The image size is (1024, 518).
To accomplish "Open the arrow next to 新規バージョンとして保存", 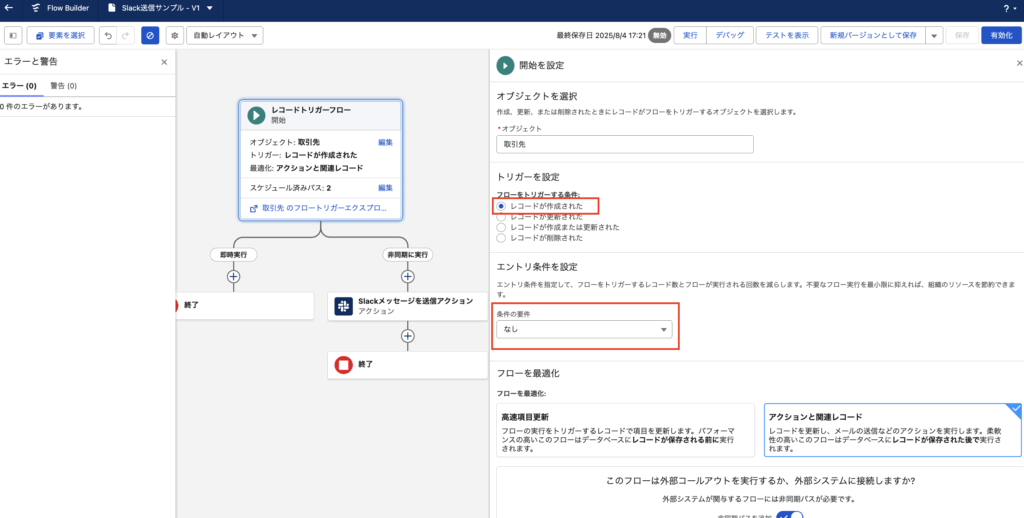I will click(933, 35).
